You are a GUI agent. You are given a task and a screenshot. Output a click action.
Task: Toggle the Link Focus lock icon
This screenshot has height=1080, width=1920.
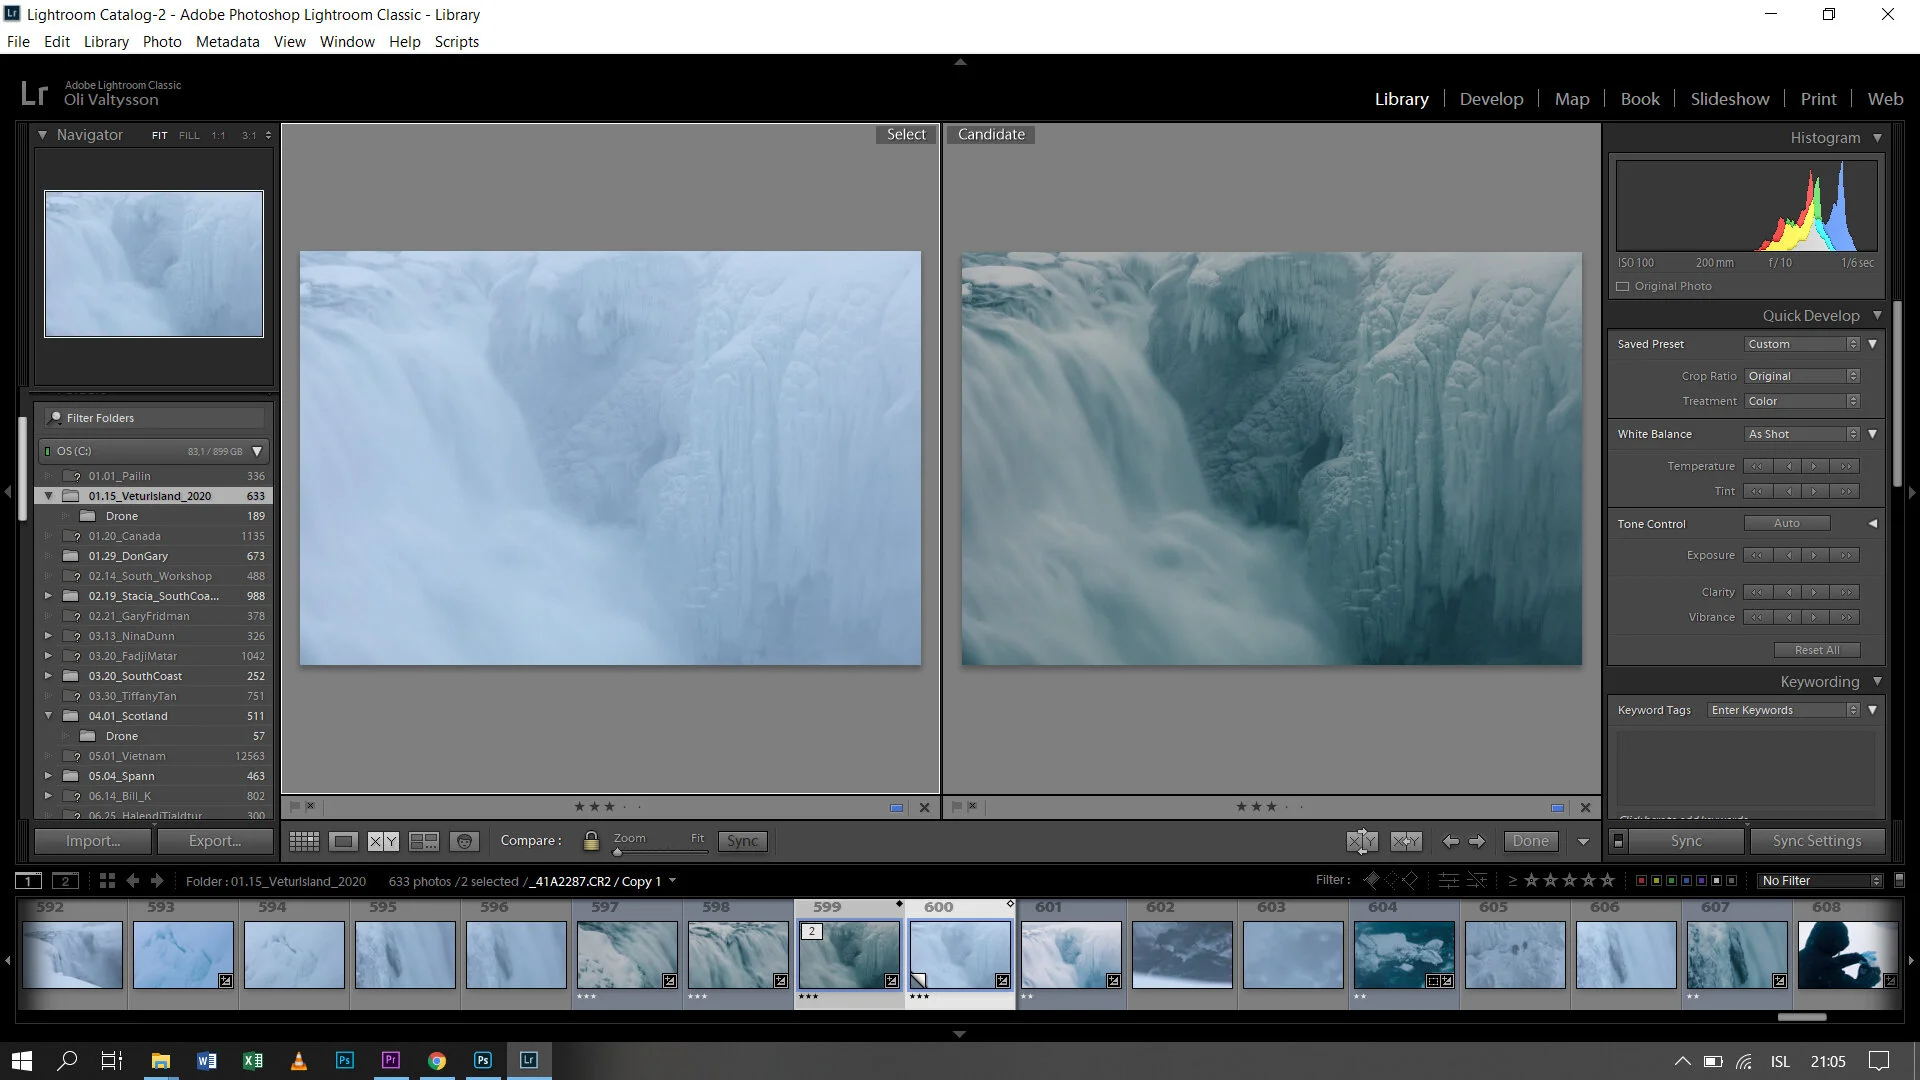pos(591,841)
